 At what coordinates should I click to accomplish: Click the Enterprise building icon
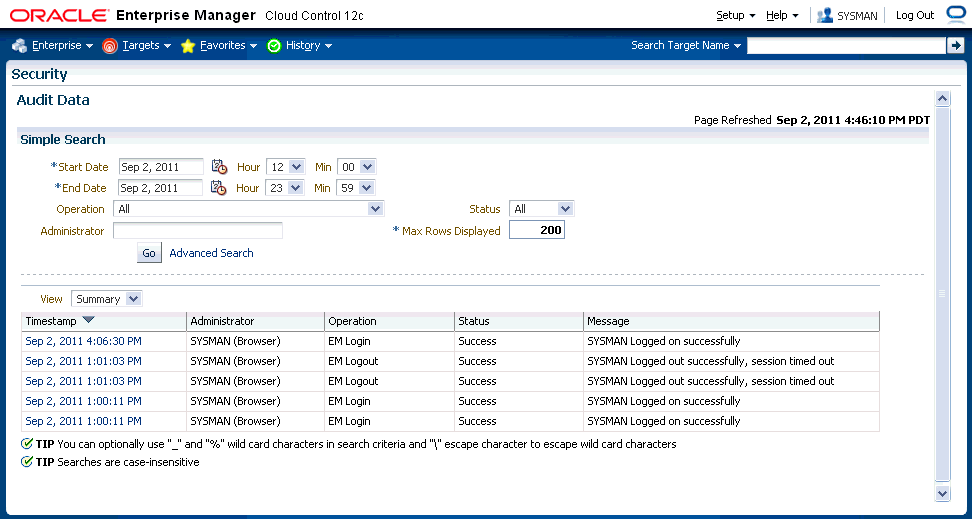(19, 46)
